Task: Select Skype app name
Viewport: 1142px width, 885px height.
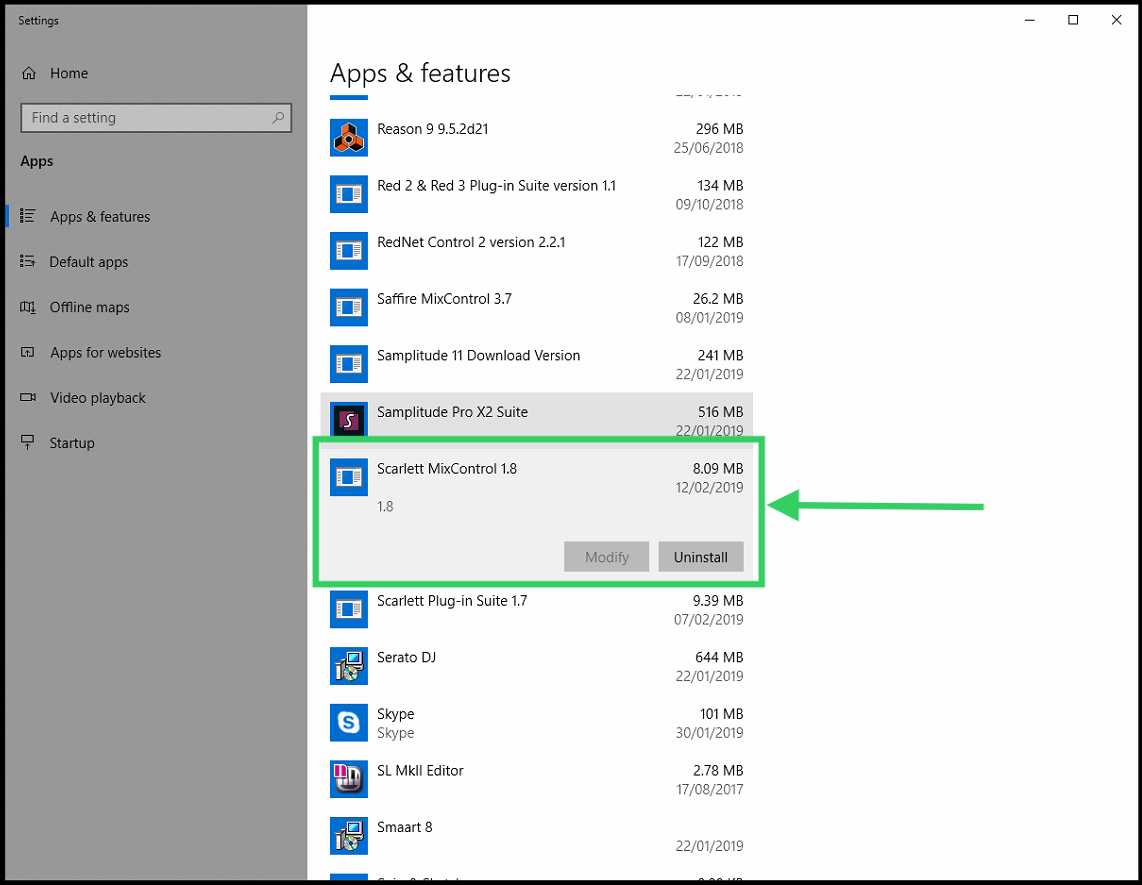Action: (x=395, y=714)
